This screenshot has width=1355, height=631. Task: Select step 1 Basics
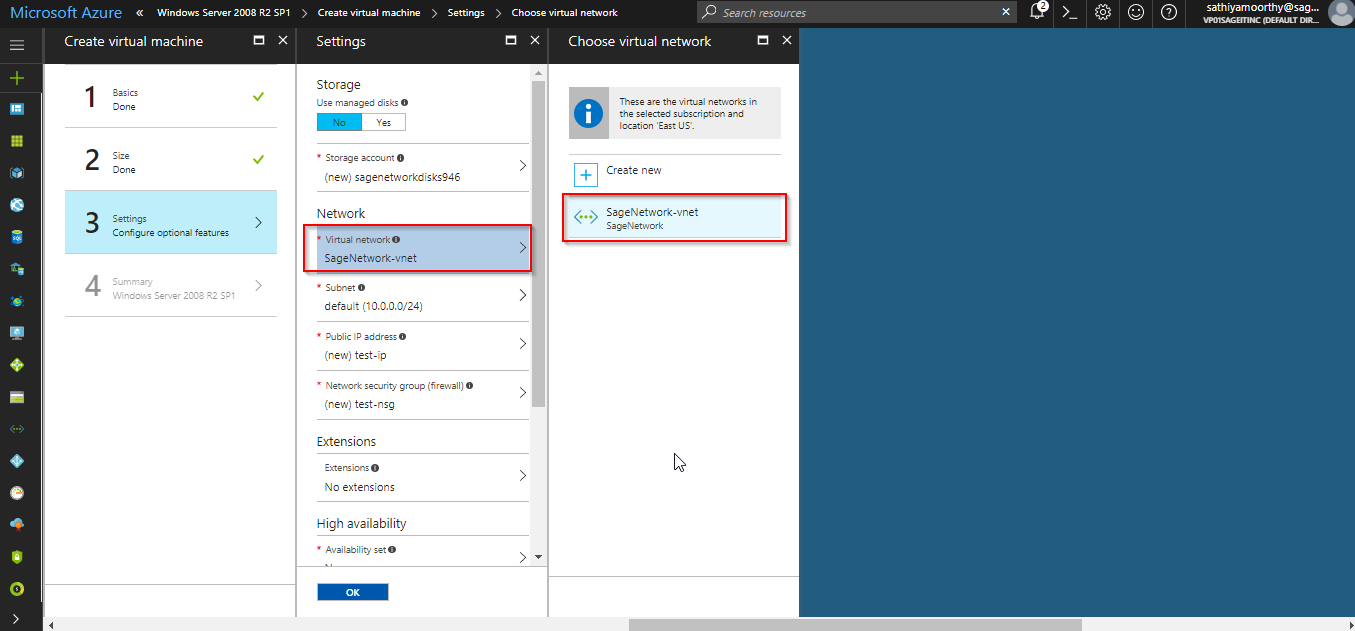click(x=170, y=98)
